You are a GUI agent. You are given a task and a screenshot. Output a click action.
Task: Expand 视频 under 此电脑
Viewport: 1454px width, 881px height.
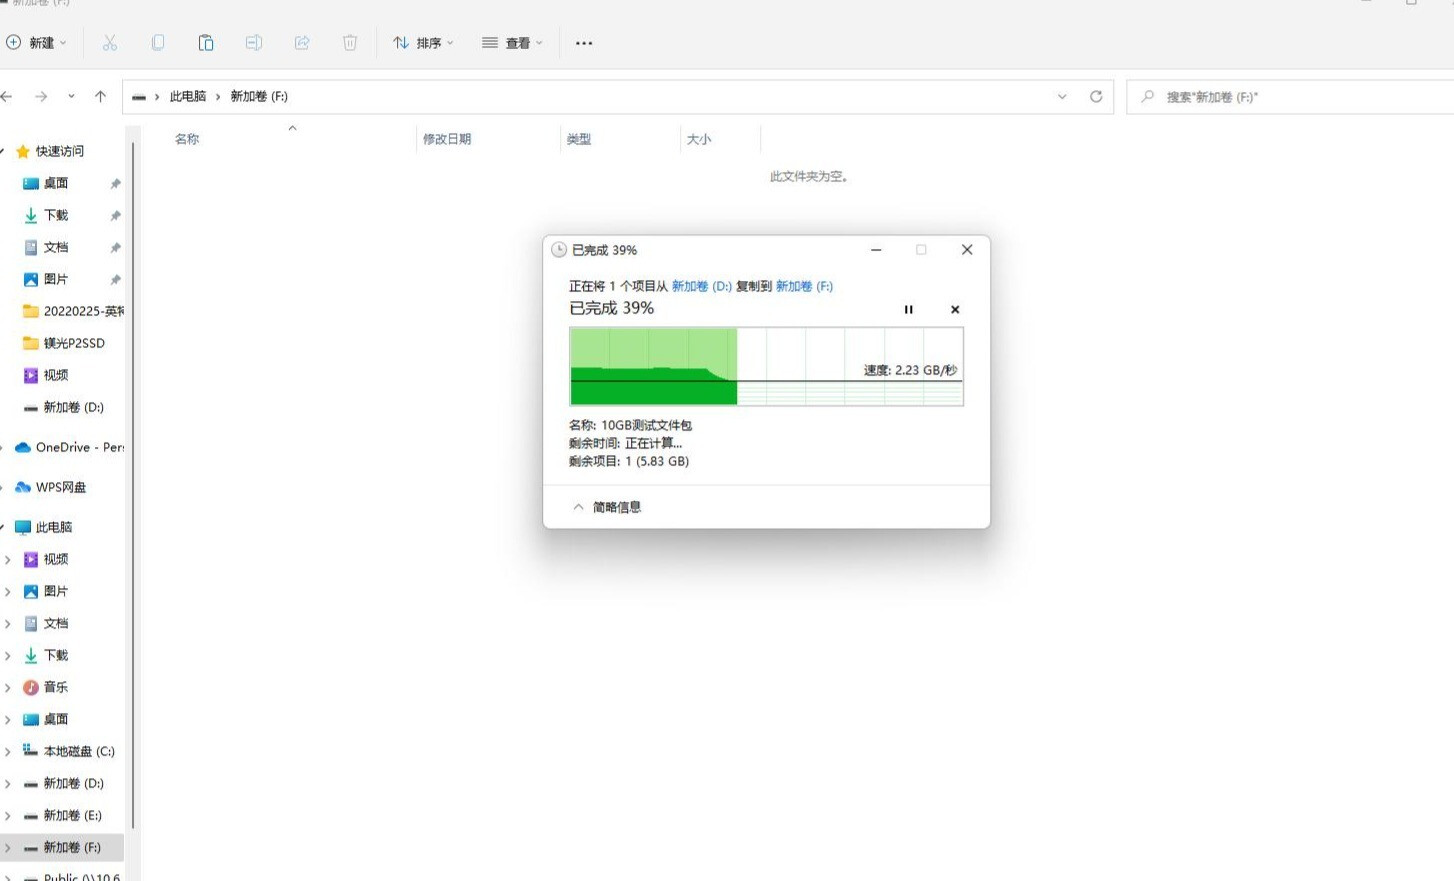click(8, 560)
